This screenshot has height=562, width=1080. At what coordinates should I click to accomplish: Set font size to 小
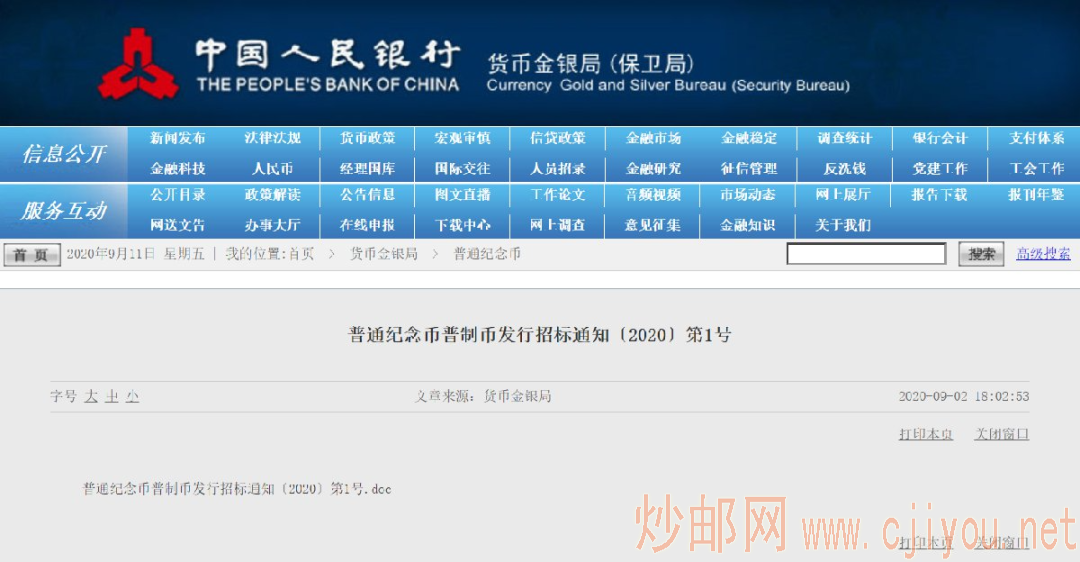(x=133, y=397)
